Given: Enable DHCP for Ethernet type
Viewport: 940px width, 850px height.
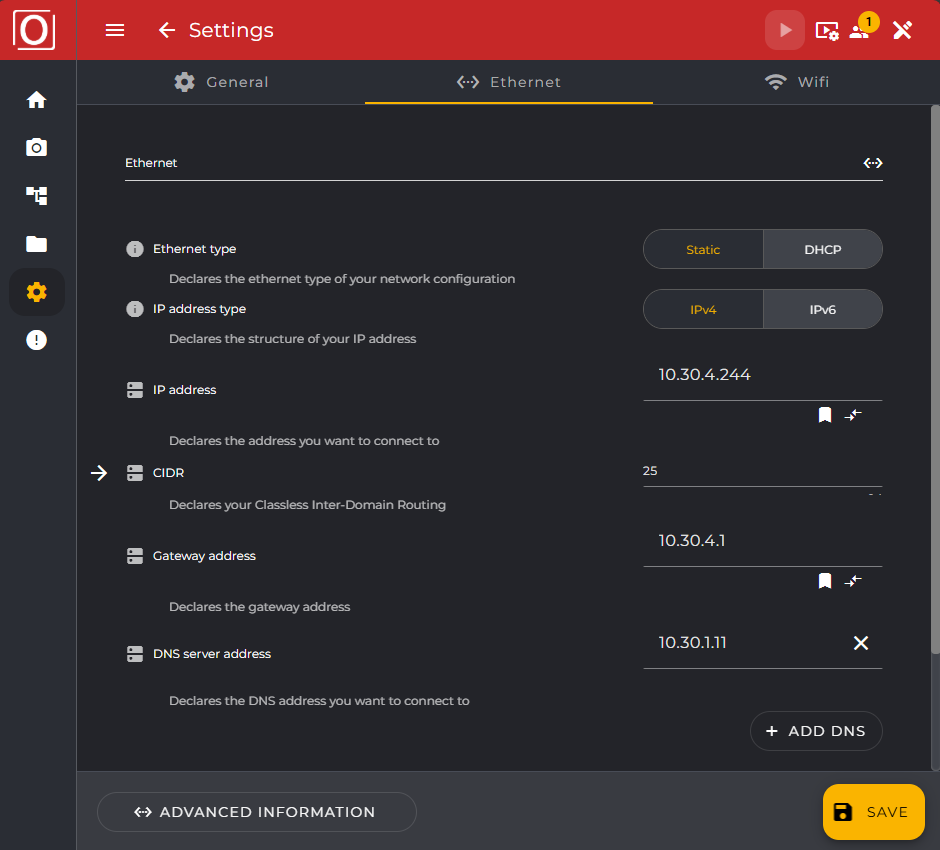Looking at the screenshot, I should (x=822, y=249).
